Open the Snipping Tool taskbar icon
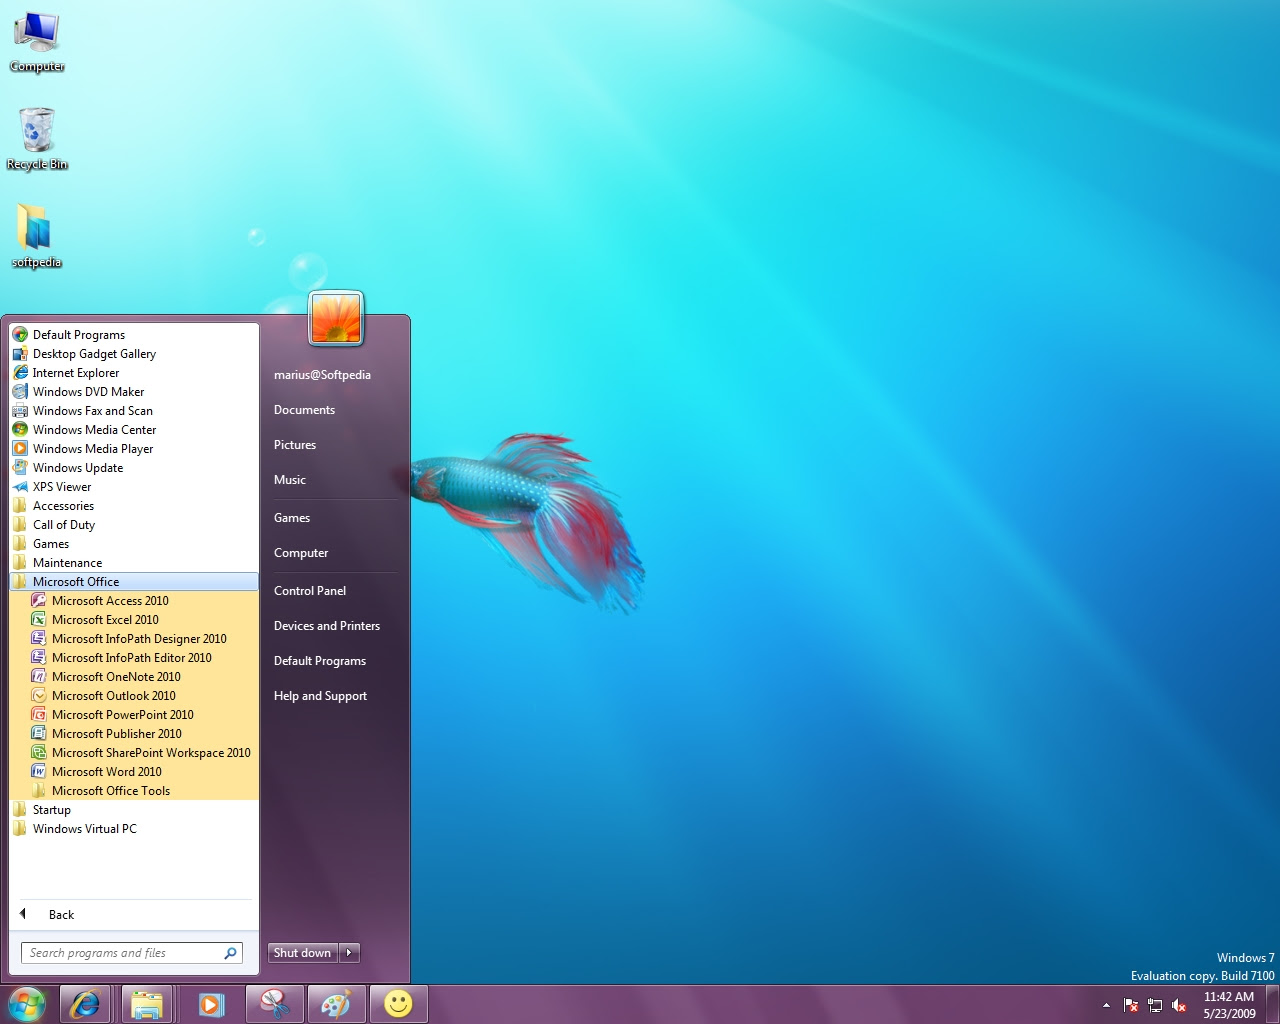The image size is (1280, 1024). 273,1004
